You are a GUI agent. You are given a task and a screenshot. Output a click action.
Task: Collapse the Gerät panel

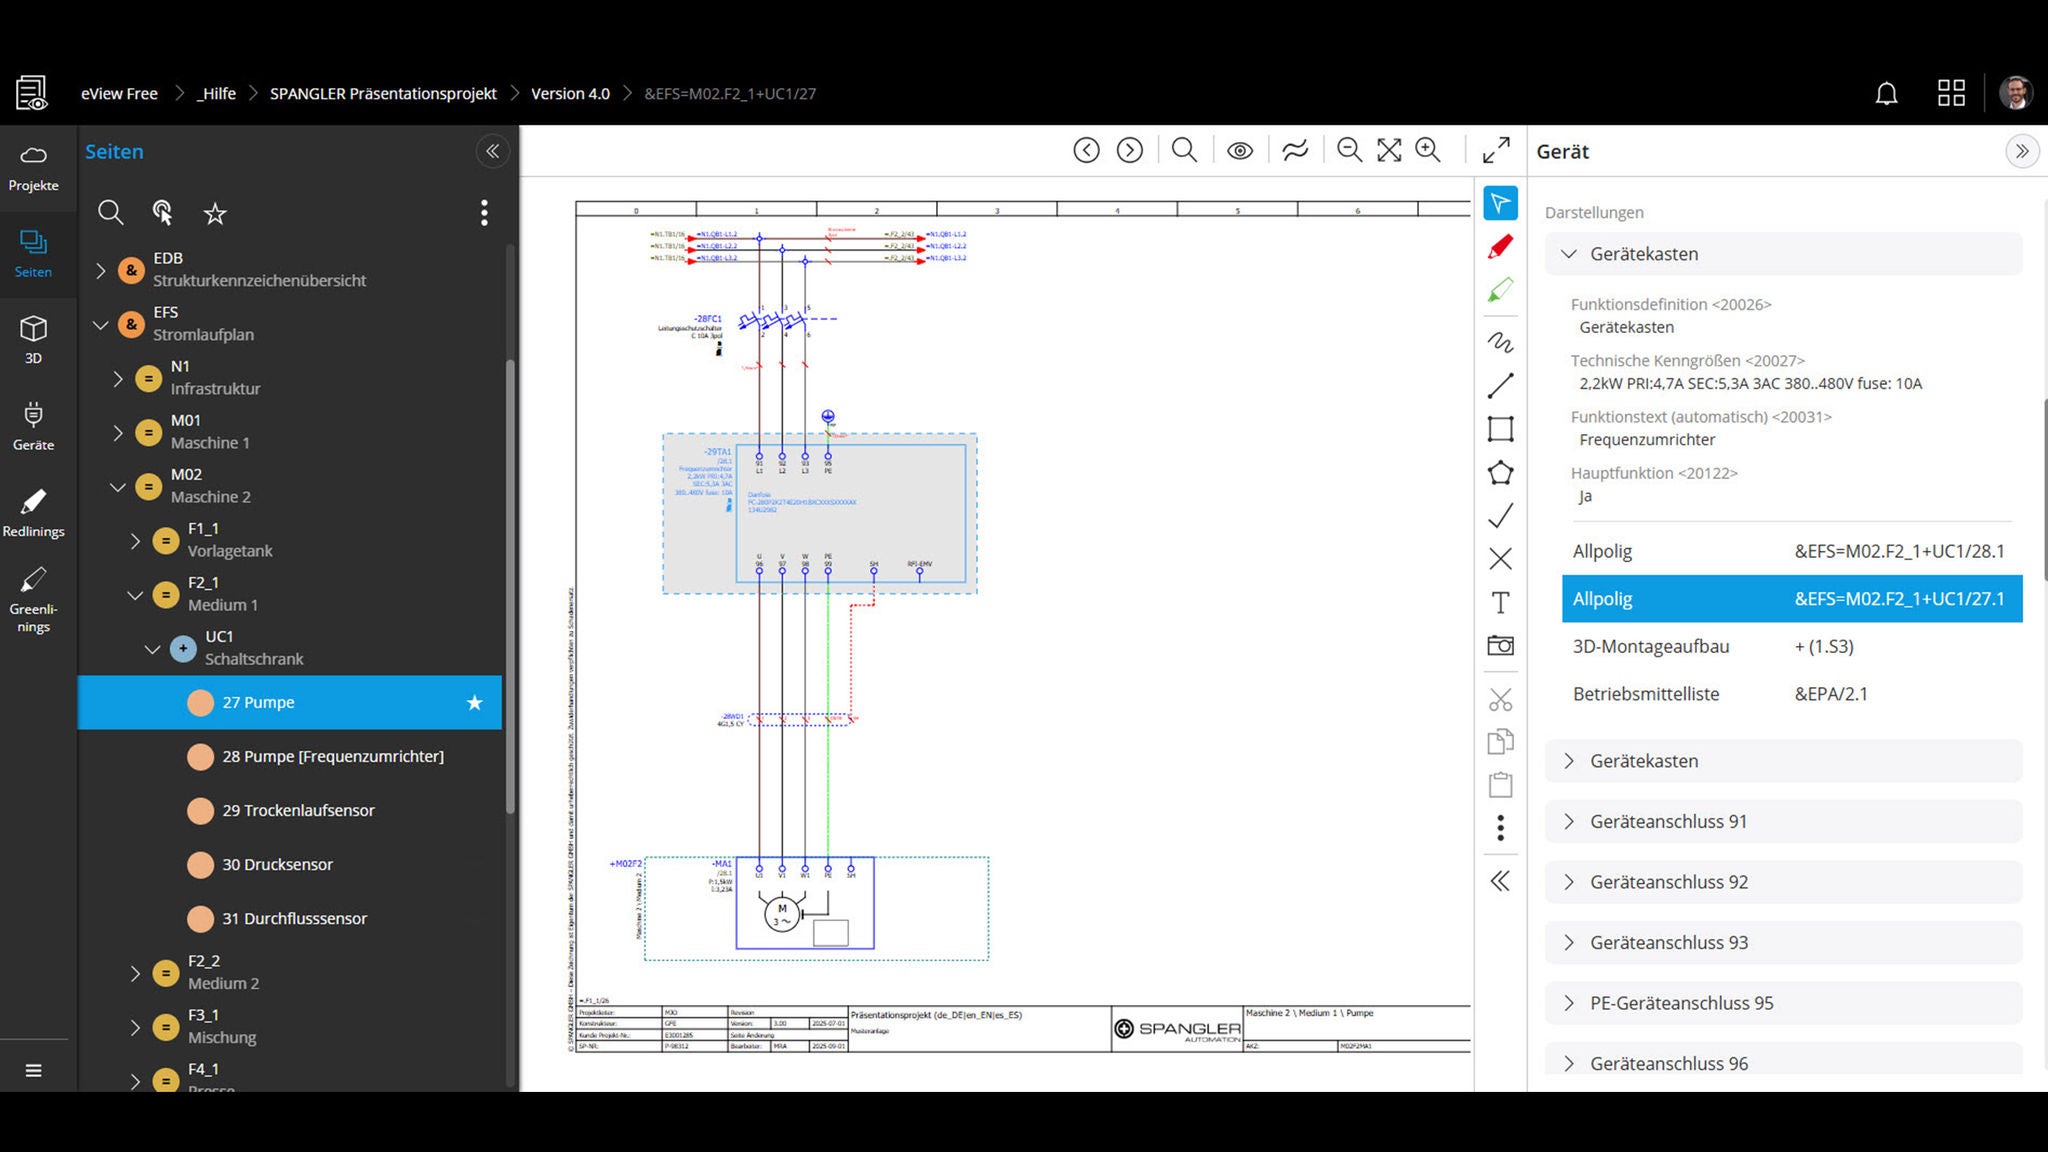click(x=2022, y=151)
